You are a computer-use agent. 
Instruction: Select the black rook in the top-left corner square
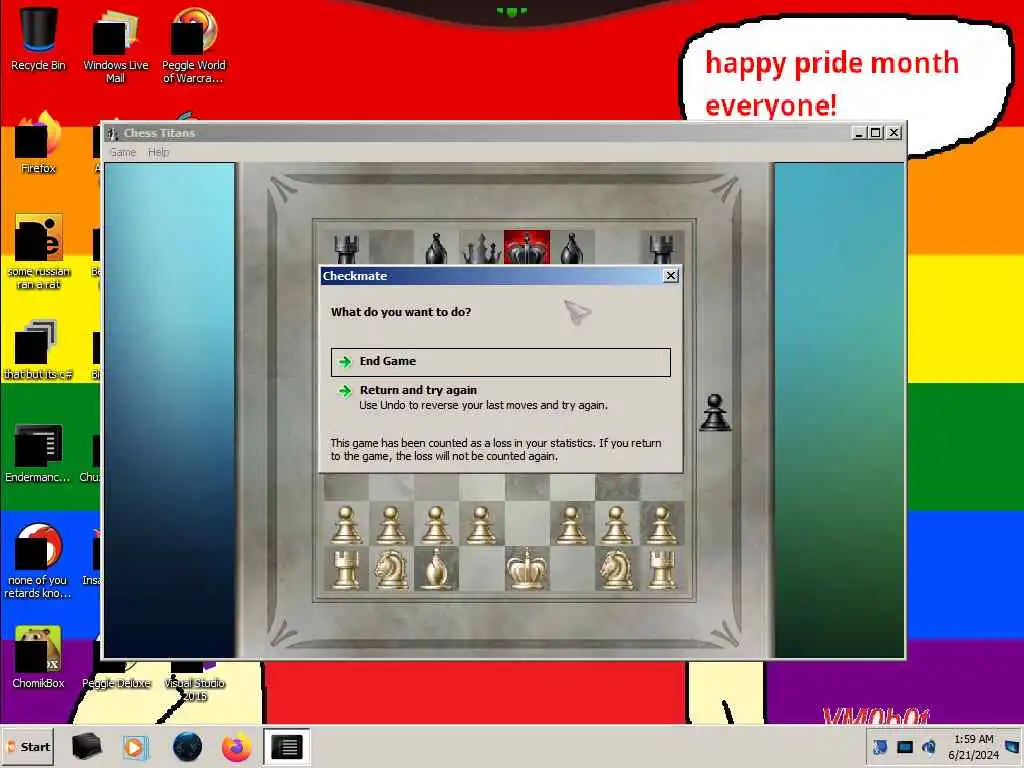pyautogui.click(x=346, y=248)
